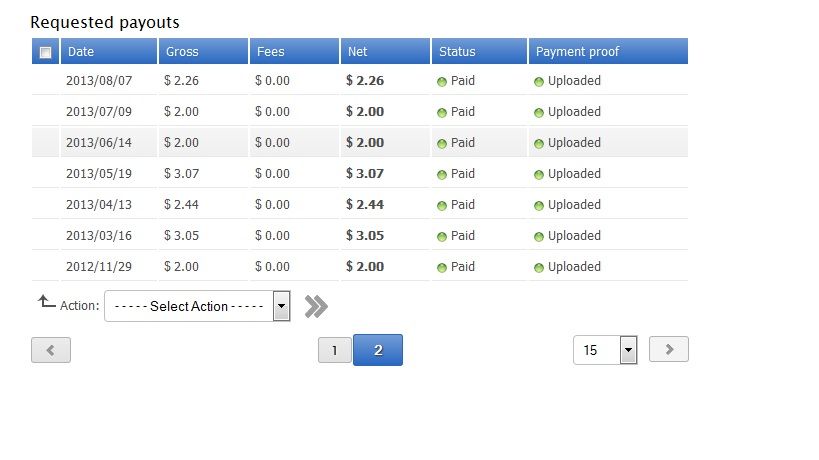Screen dimensions: 819x460
Task: Sort by the Net column header
Action: (x=385, y=51)
